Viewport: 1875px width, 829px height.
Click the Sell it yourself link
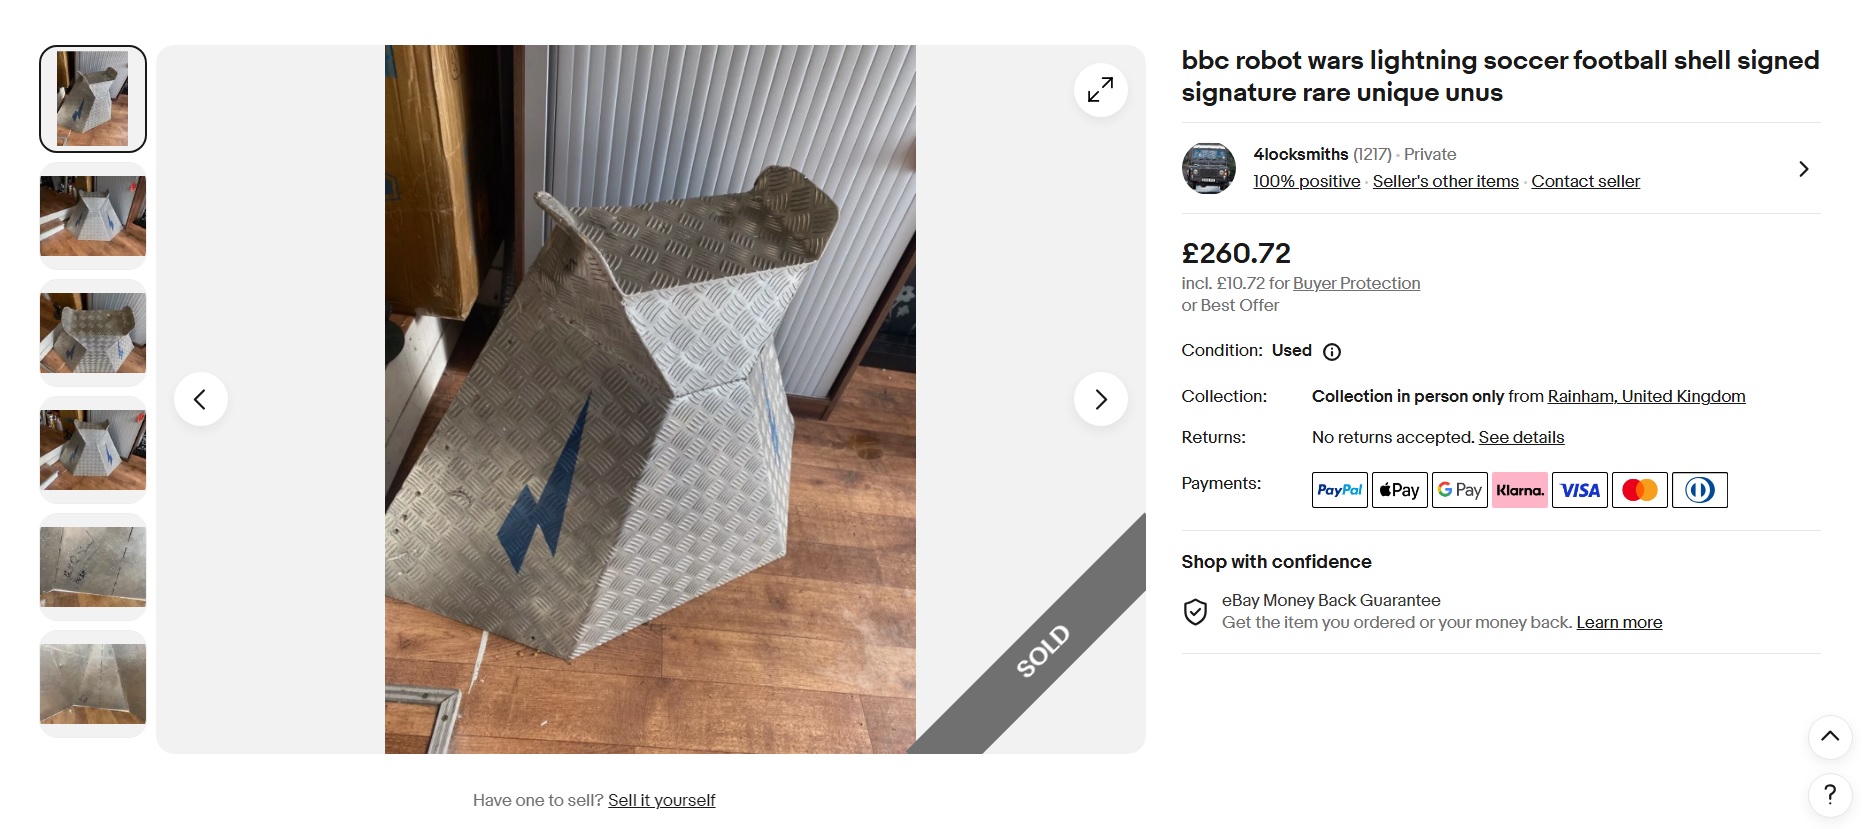point(661,800)
